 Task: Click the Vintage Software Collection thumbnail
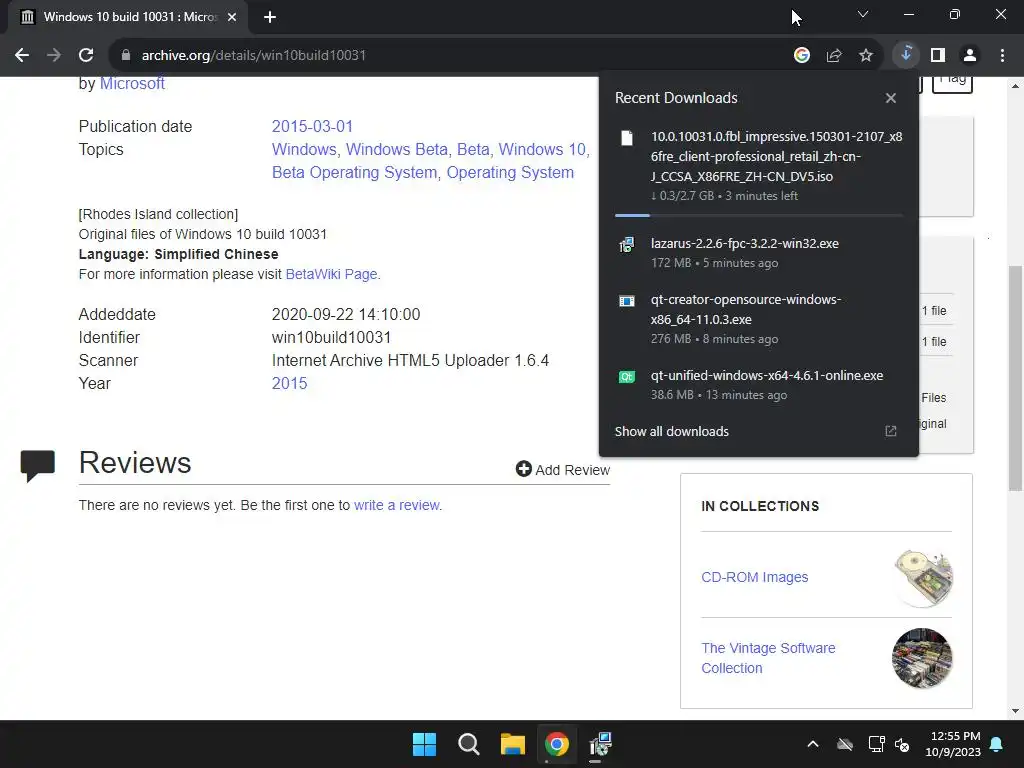pyautogui.click(x=922, y=658)
